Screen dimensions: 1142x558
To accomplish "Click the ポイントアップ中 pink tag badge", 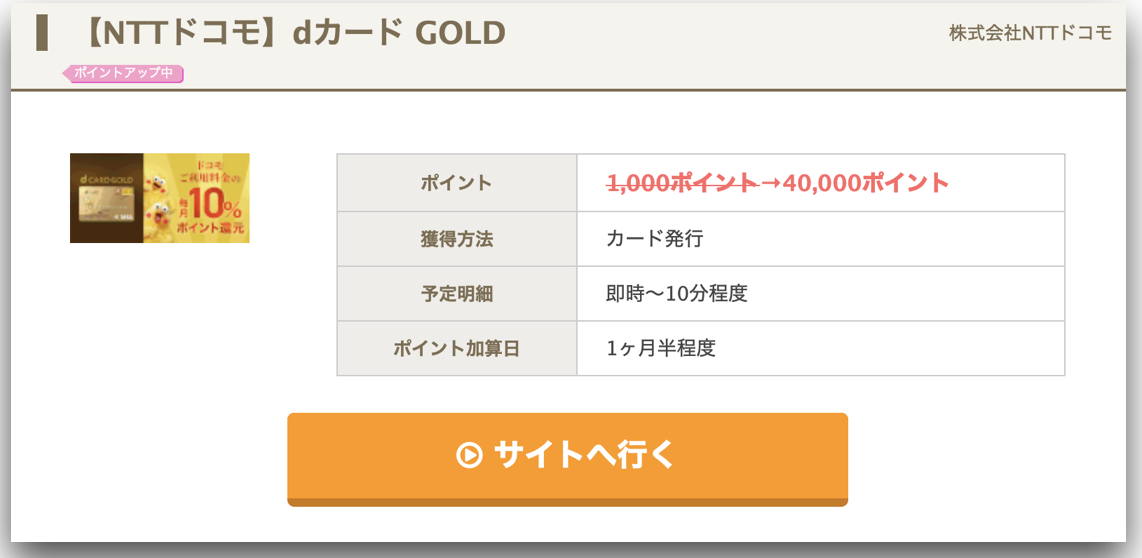I will coord(122,73).
